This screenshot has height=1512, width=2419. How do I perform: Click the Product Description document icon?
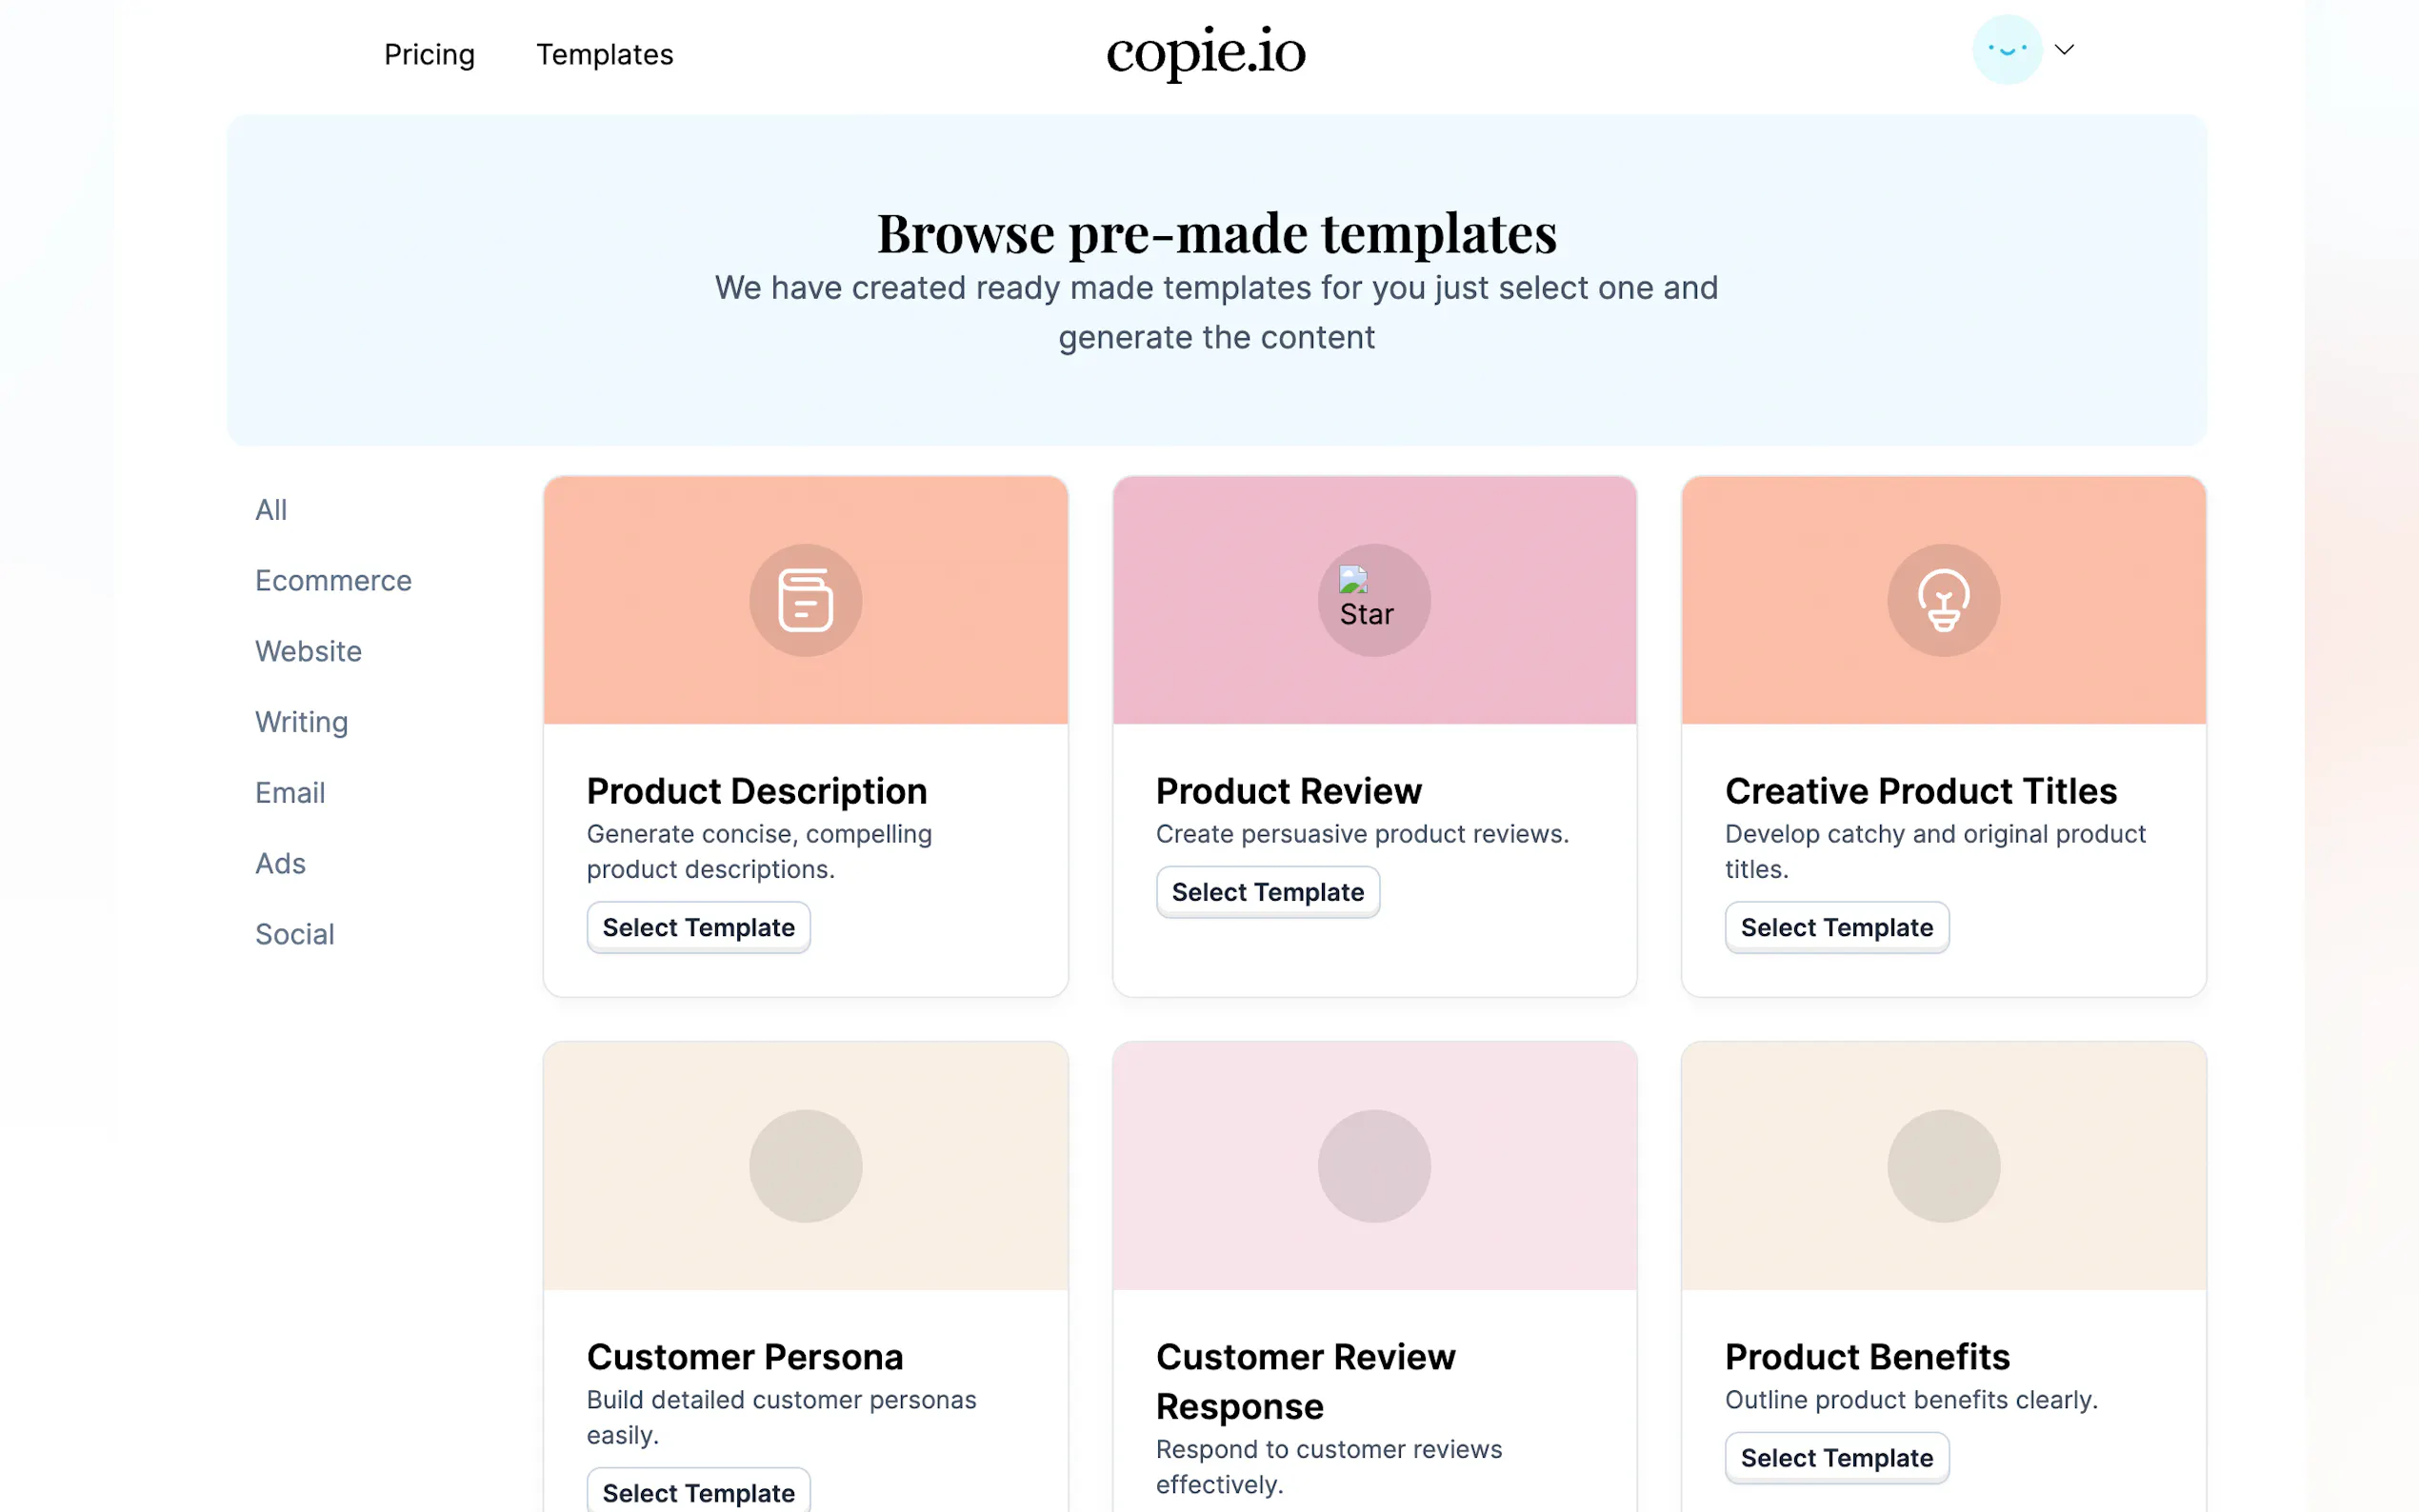click(805, 600)
